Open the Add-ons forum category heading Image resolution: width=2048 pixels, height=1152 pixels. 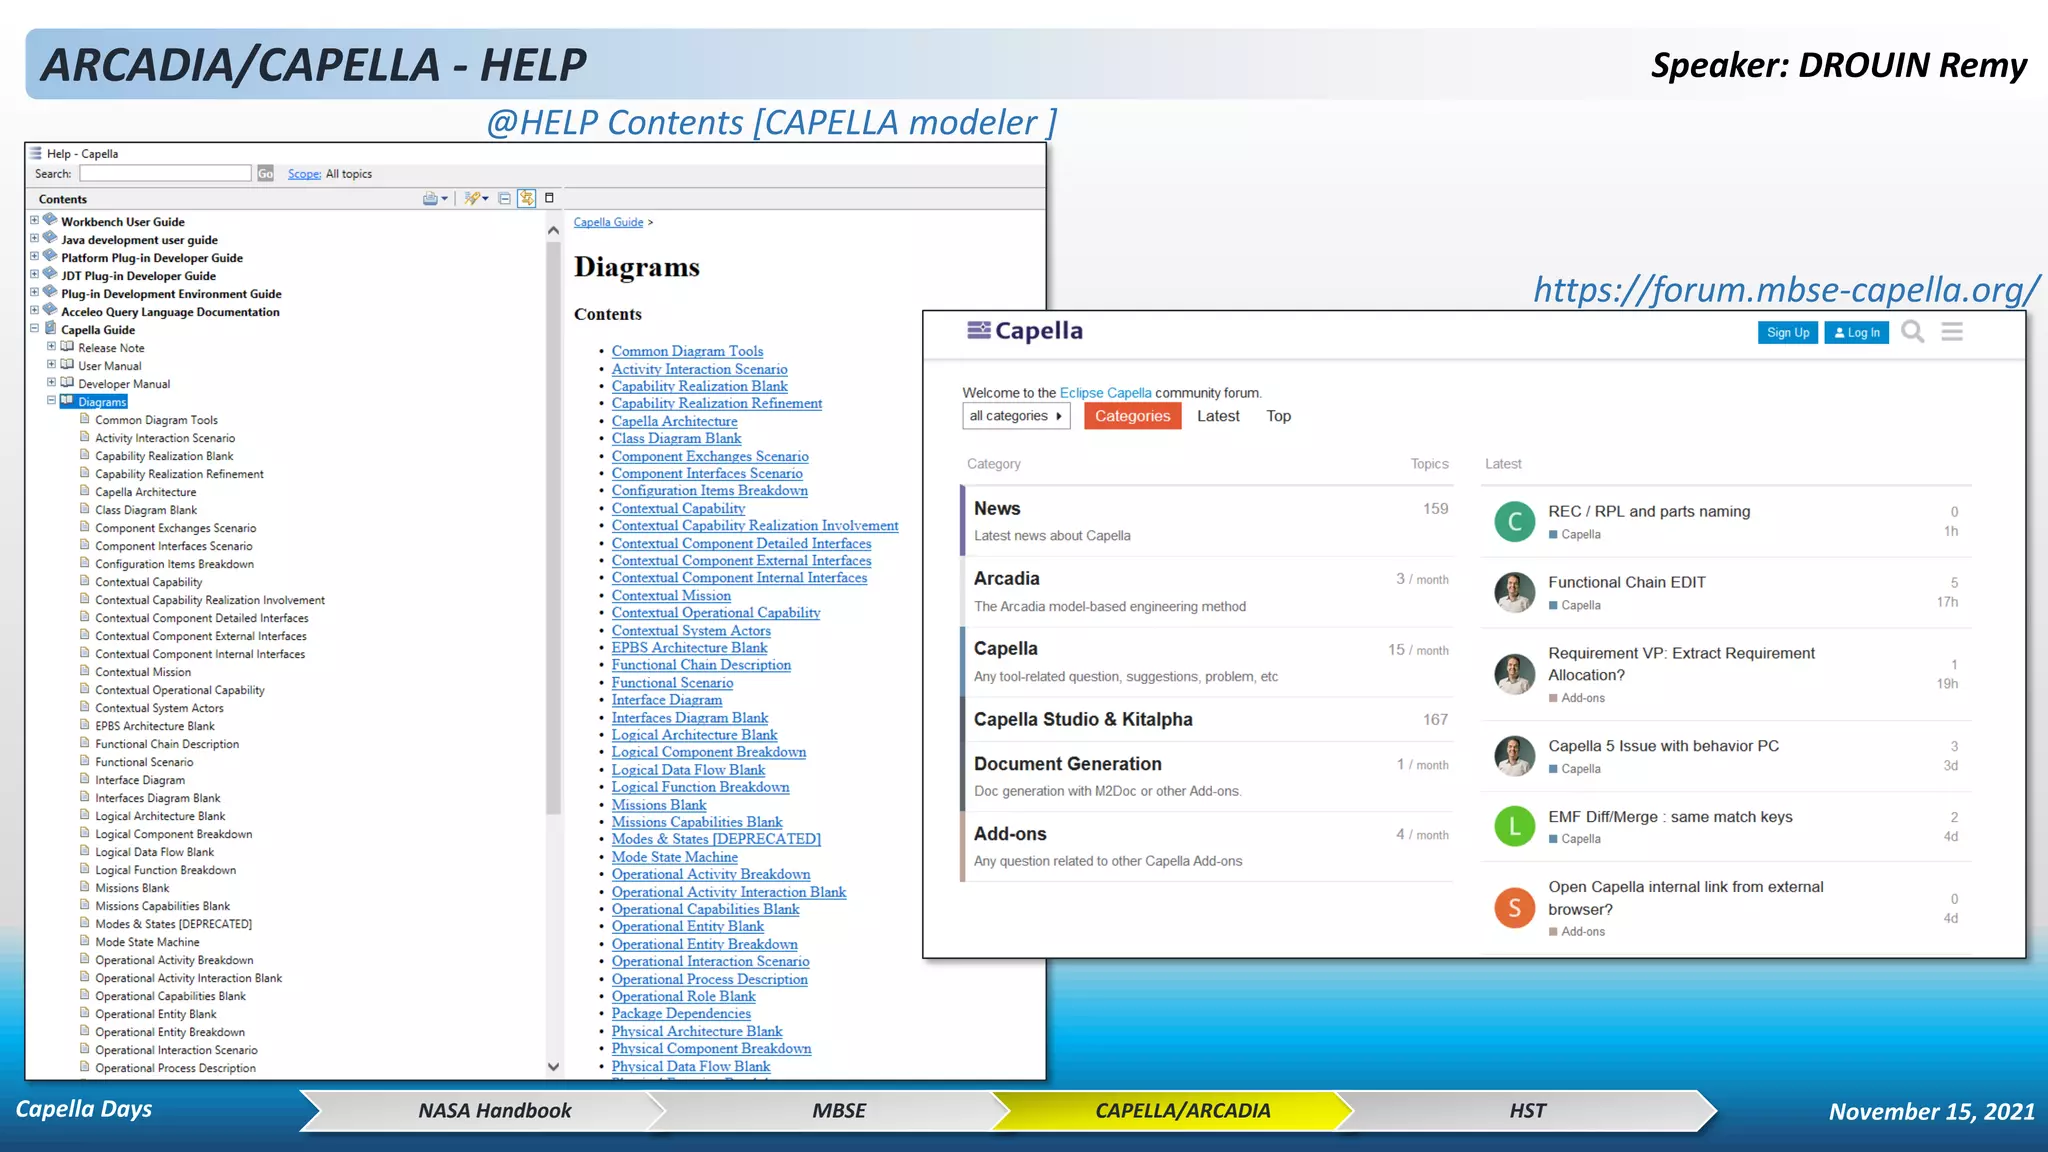[x=1010, y=834]
